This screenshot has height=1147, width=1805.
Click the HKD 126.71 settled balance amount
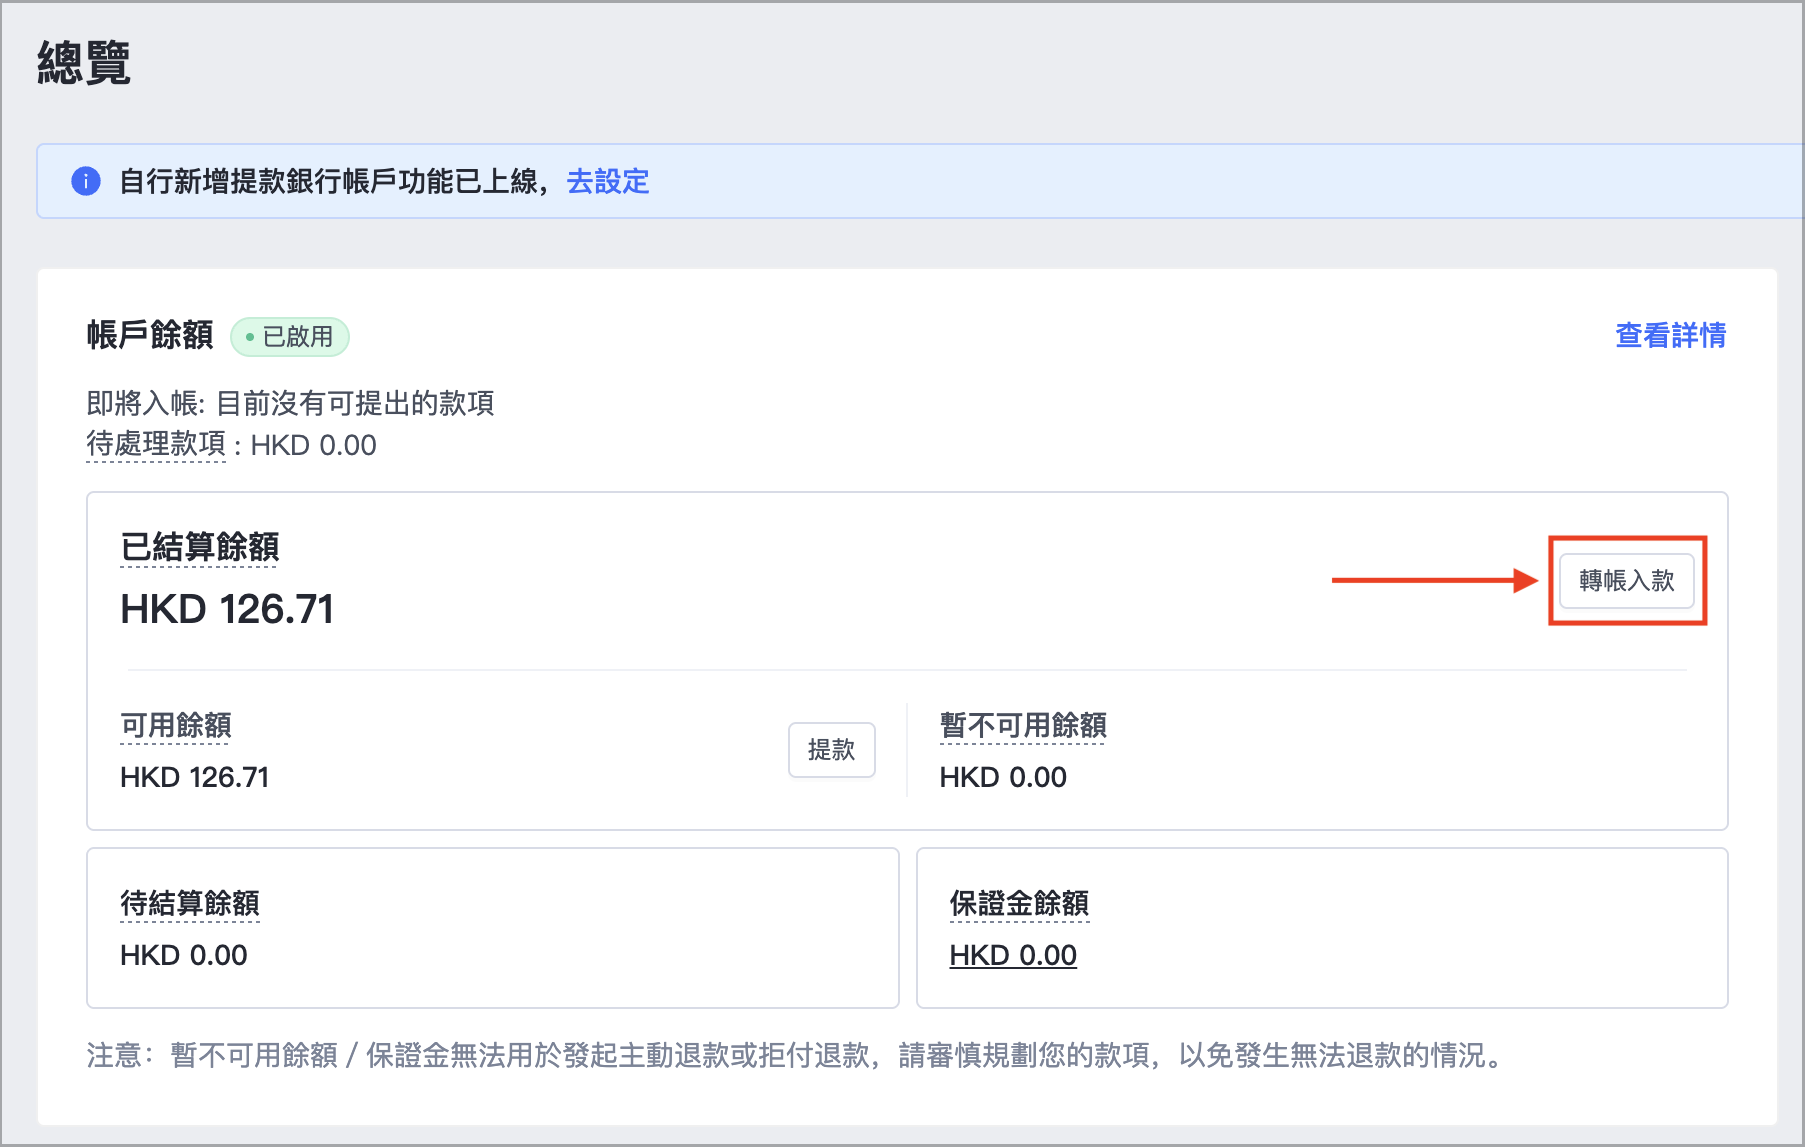(x=227, y=609)
